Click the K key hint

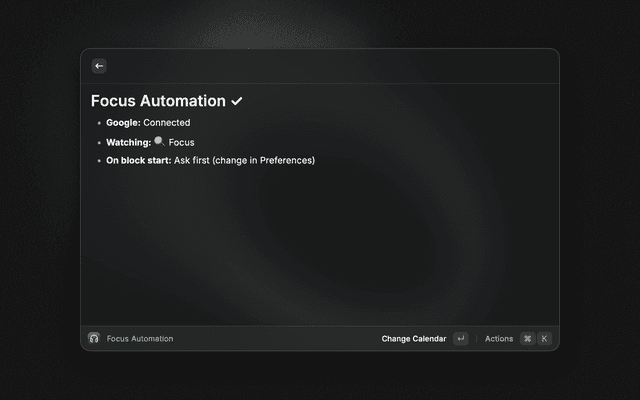[544, 338]
